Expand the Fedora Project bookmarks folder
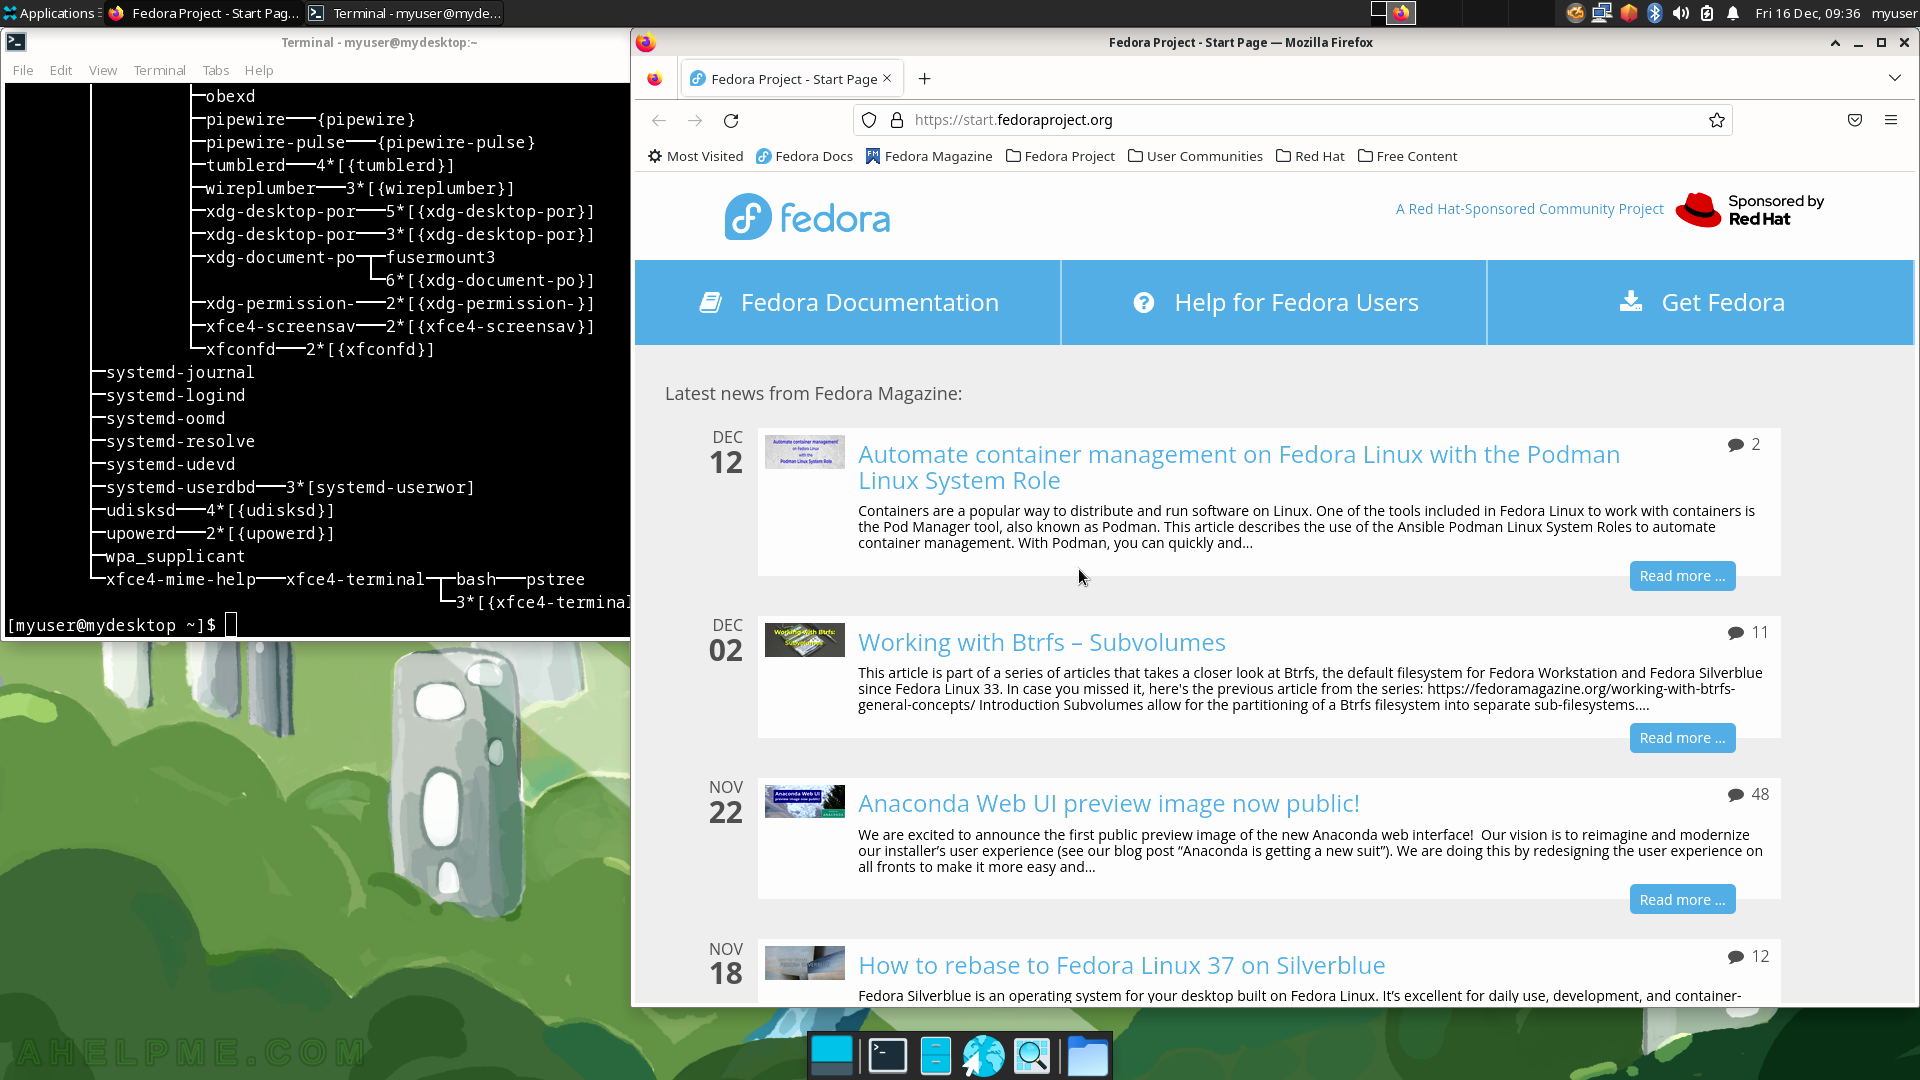This screenshot has width=1920, height=1080. 1061,156
